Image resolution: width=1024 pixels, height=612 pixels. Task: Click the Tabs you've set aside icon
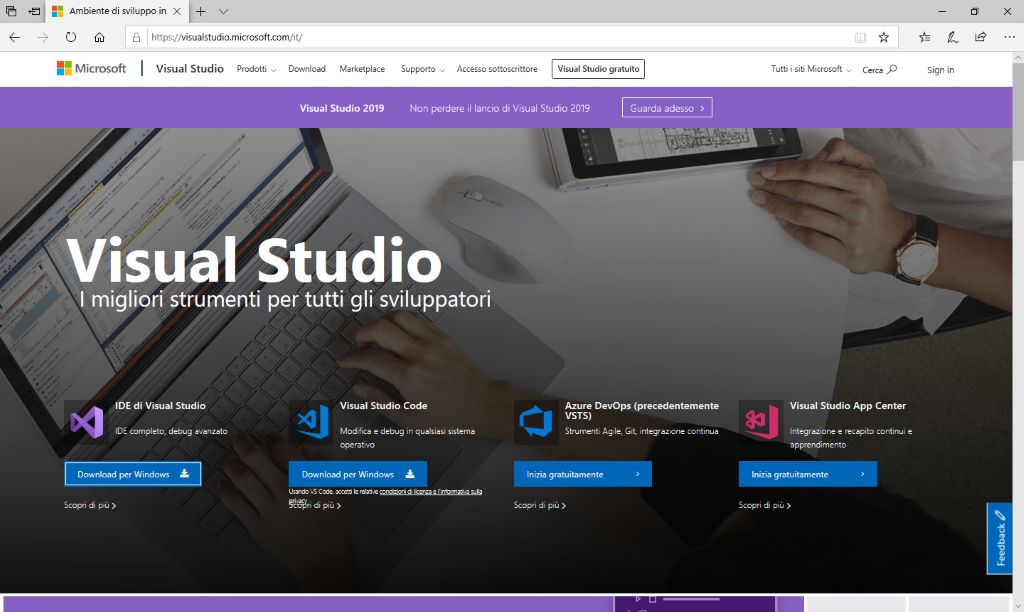[11, 11]
